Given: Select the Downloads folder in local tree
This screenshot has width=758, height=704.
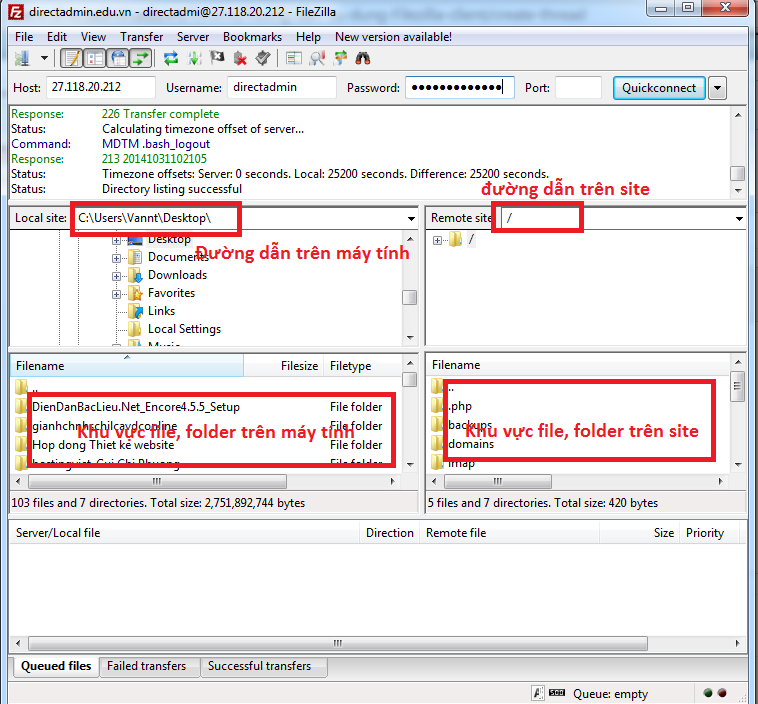Looking at the screenshot, I should click(177, 275).
